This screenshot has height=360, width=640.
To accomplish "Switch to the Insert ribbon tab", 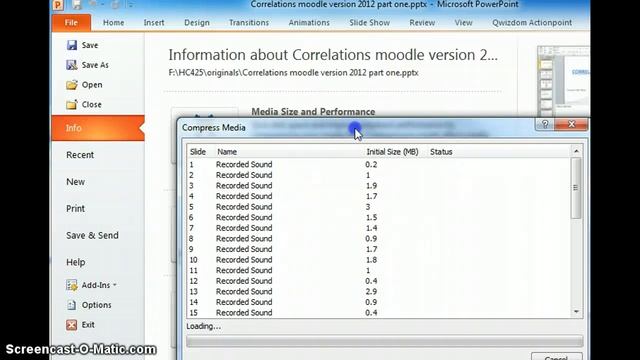I will click(x=154, y=23).
